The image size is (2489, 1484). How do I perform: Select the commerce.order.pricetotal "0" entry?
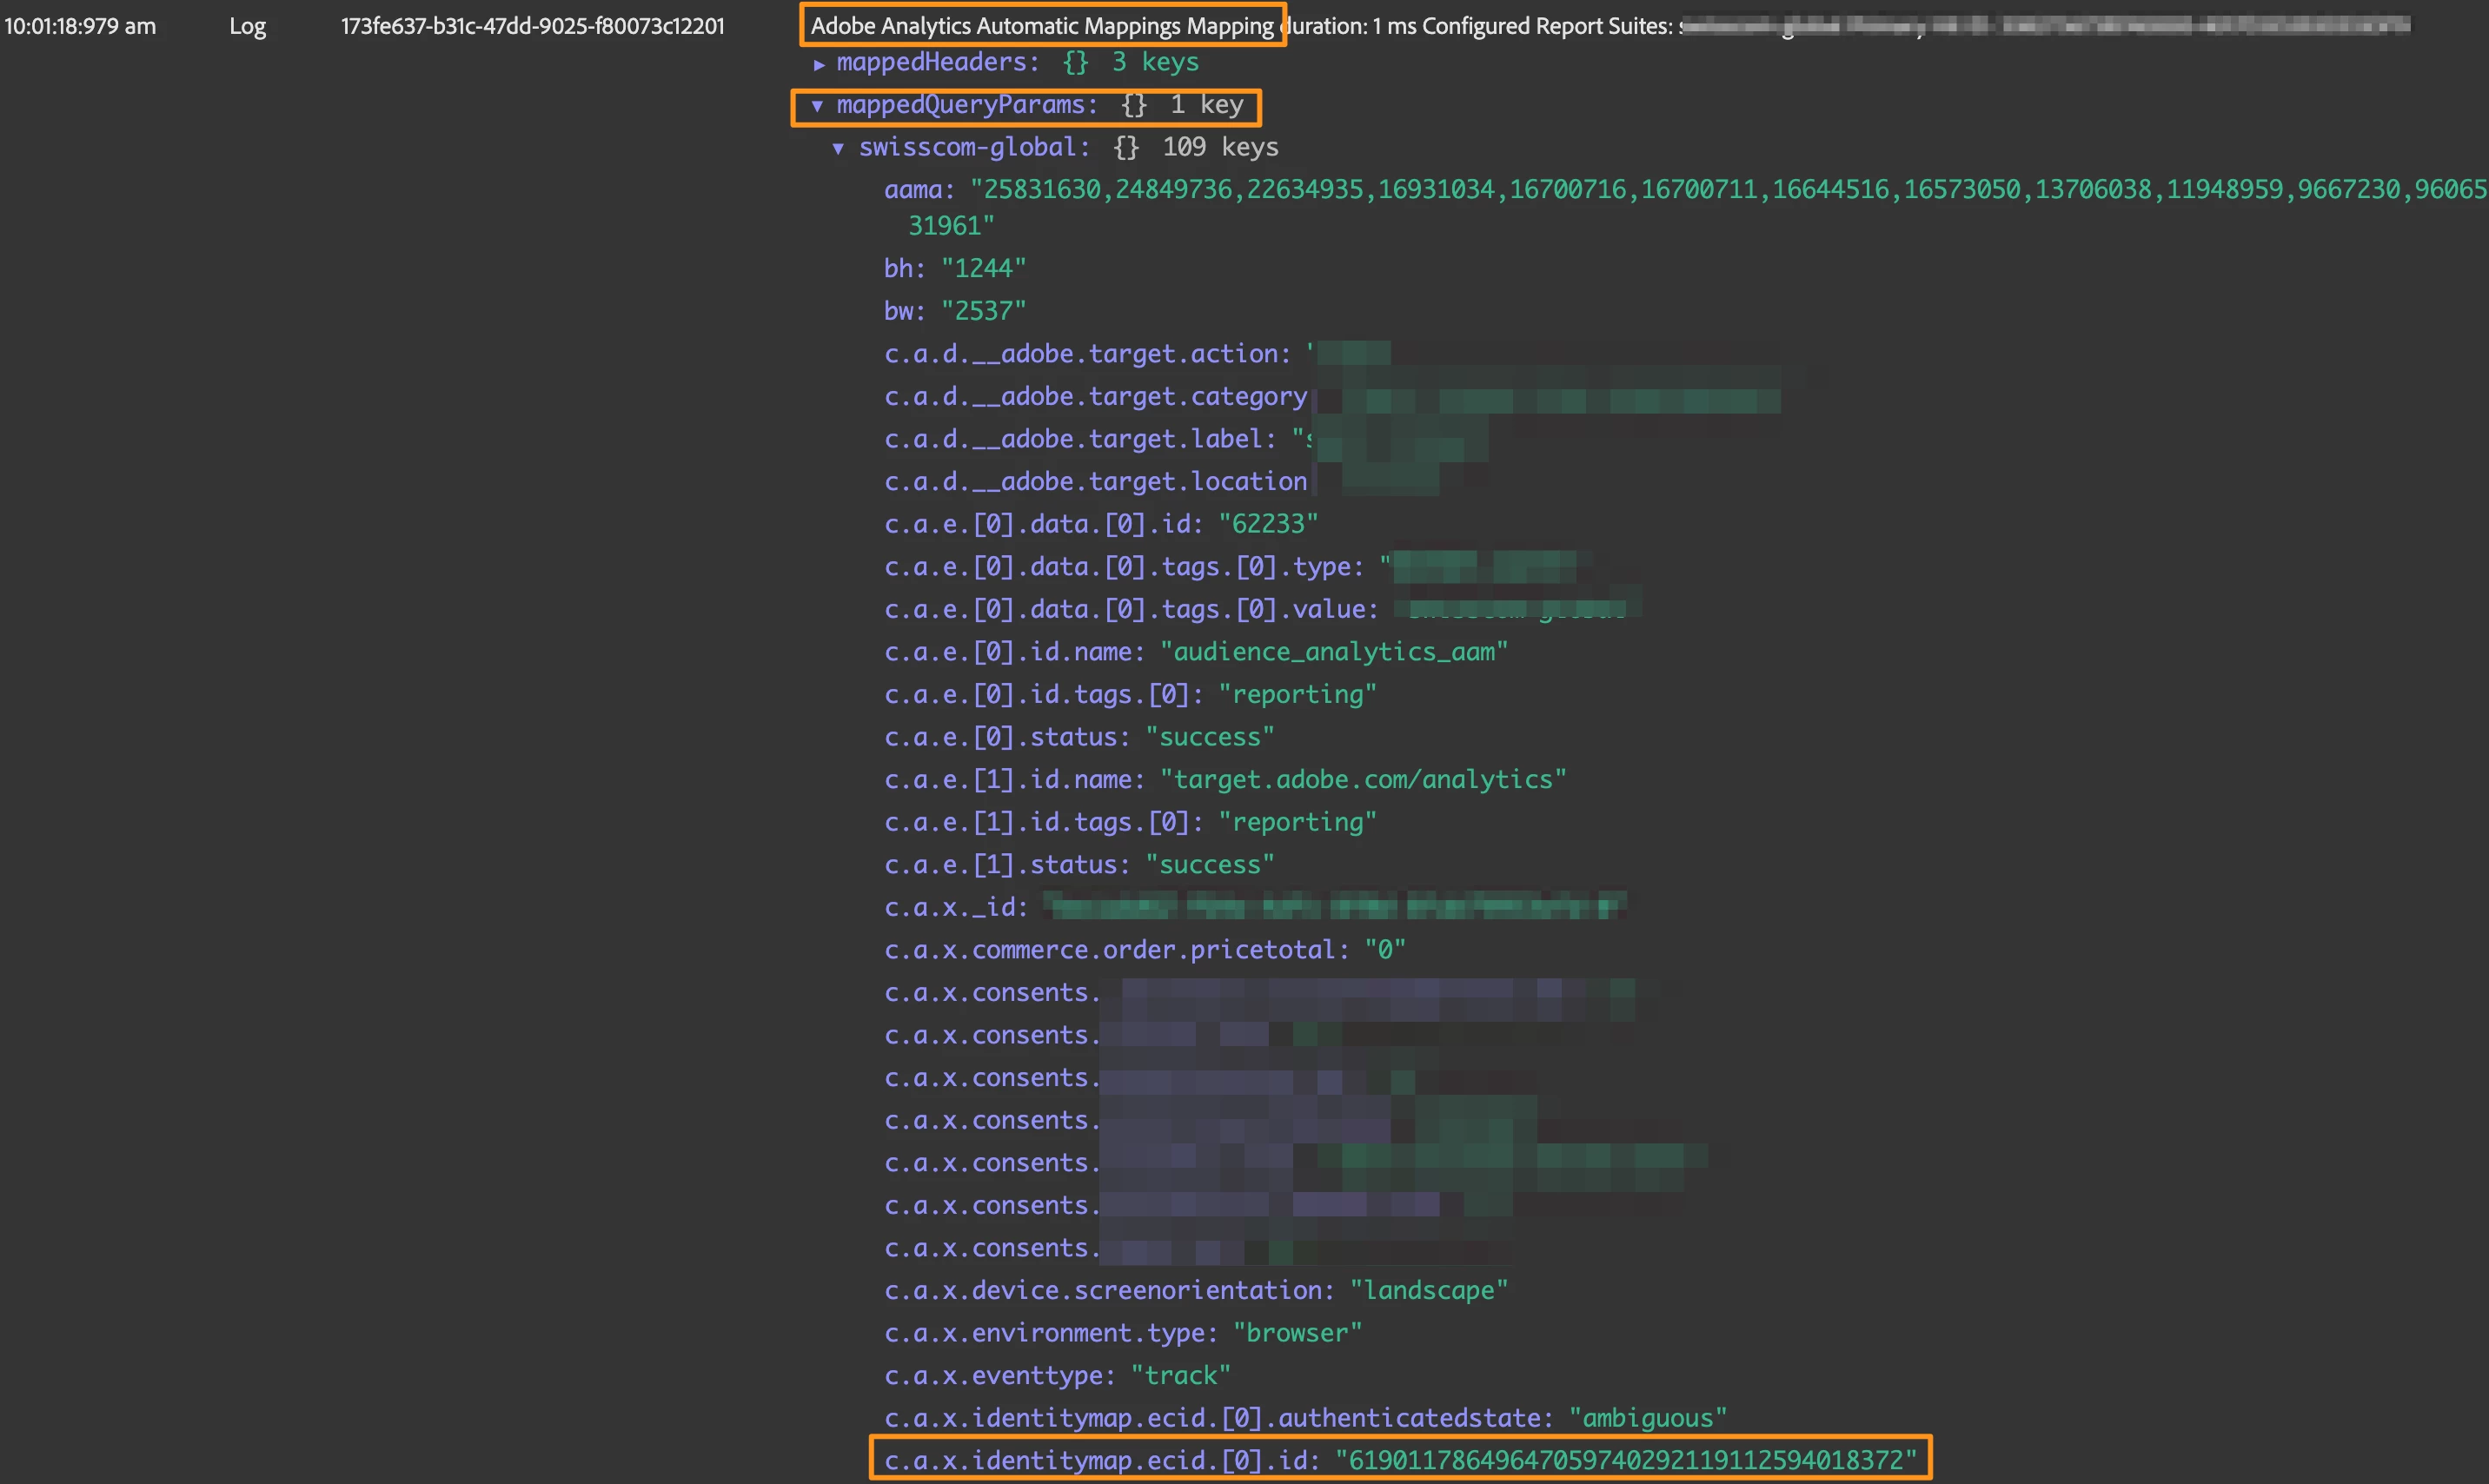point(1144,950)
